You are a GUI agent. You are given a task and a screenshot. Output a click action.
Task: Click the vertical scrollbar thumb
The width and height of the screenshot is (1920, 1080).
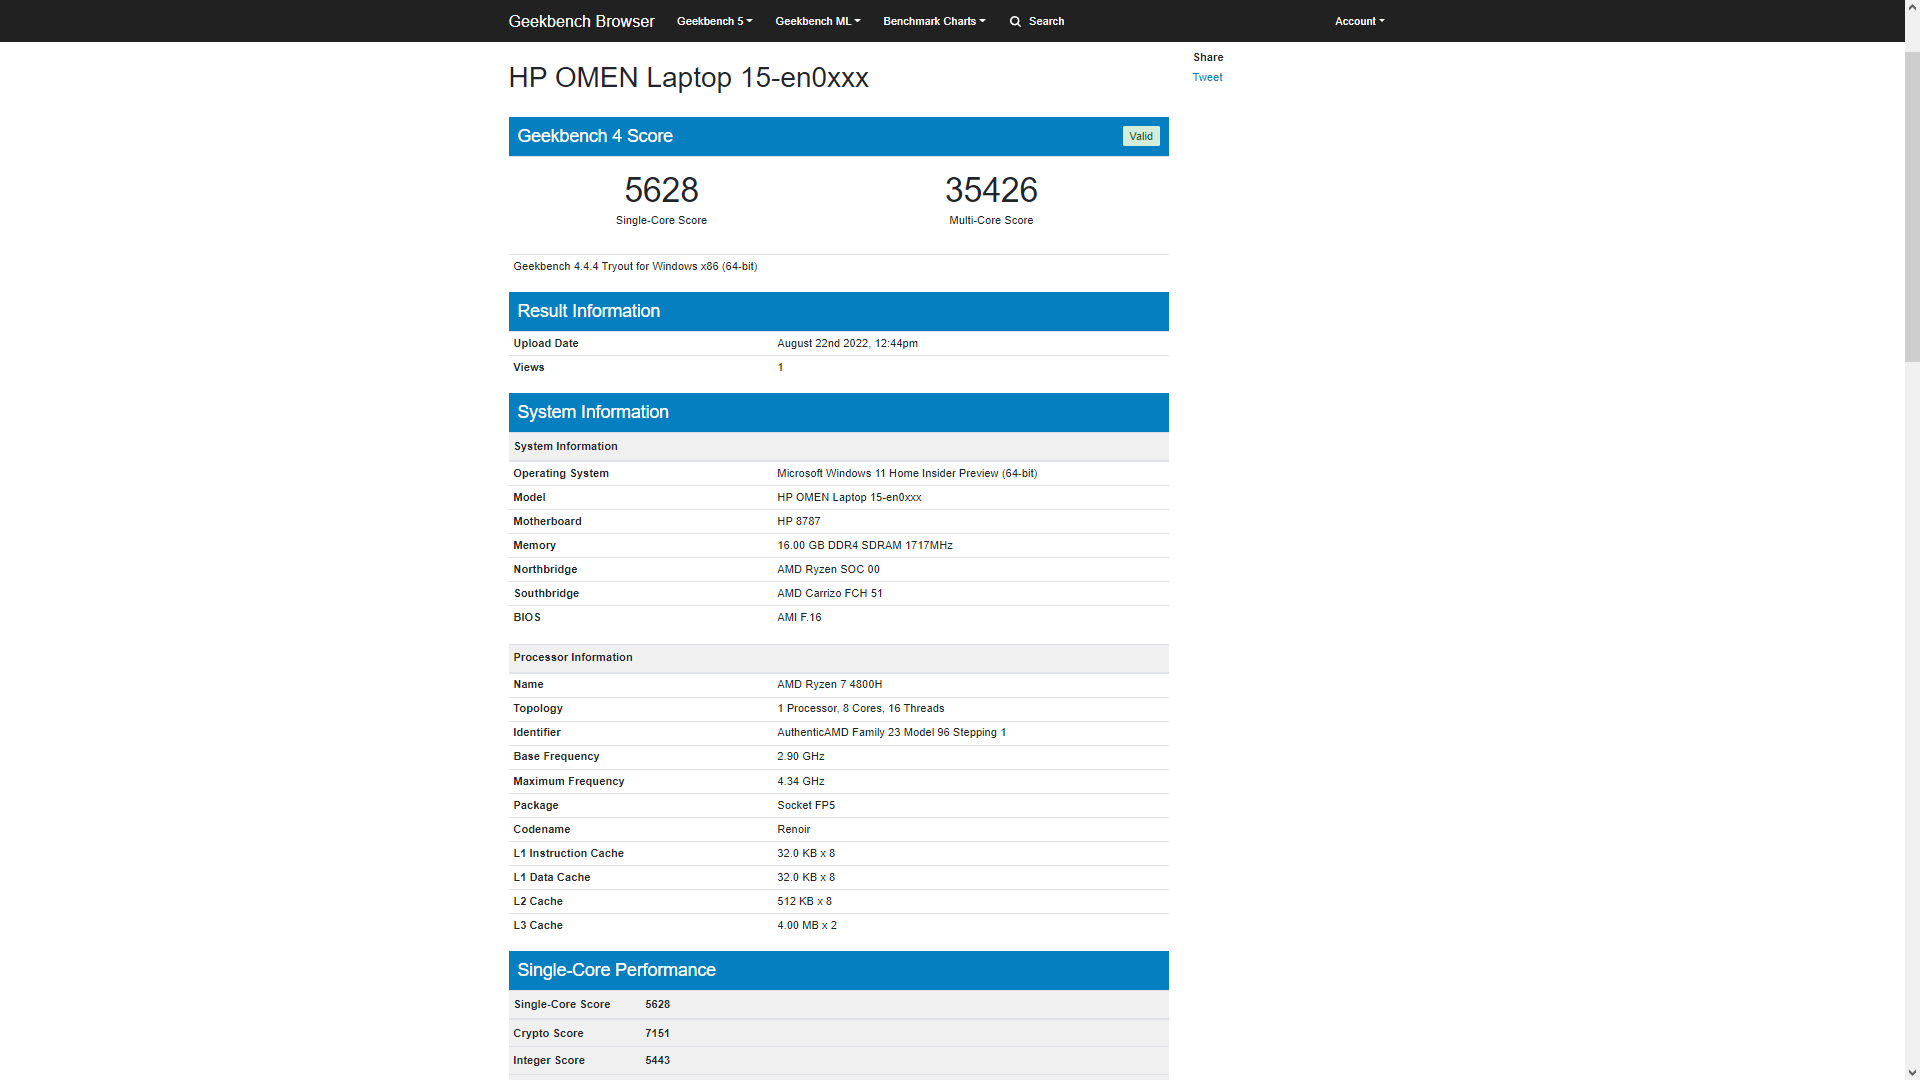pyautogui.click(x=1912, y=205)
